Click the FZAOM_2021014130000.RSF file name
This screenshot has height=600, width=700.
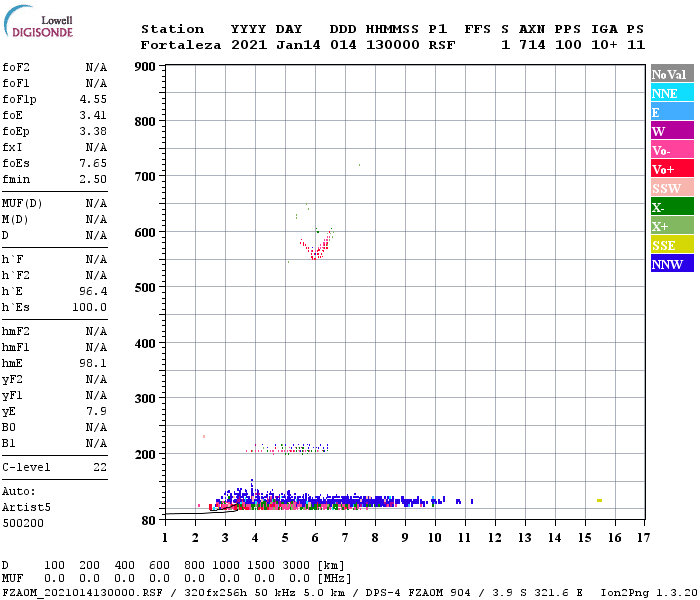(83, 592)
